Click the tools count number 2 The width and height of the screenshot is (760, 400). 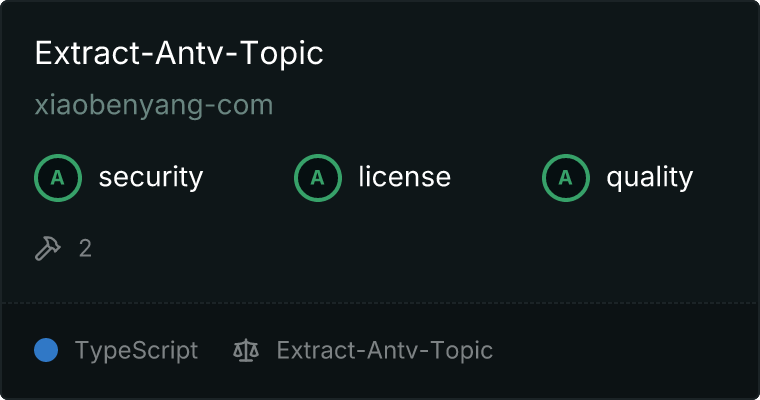pos(85,249)
